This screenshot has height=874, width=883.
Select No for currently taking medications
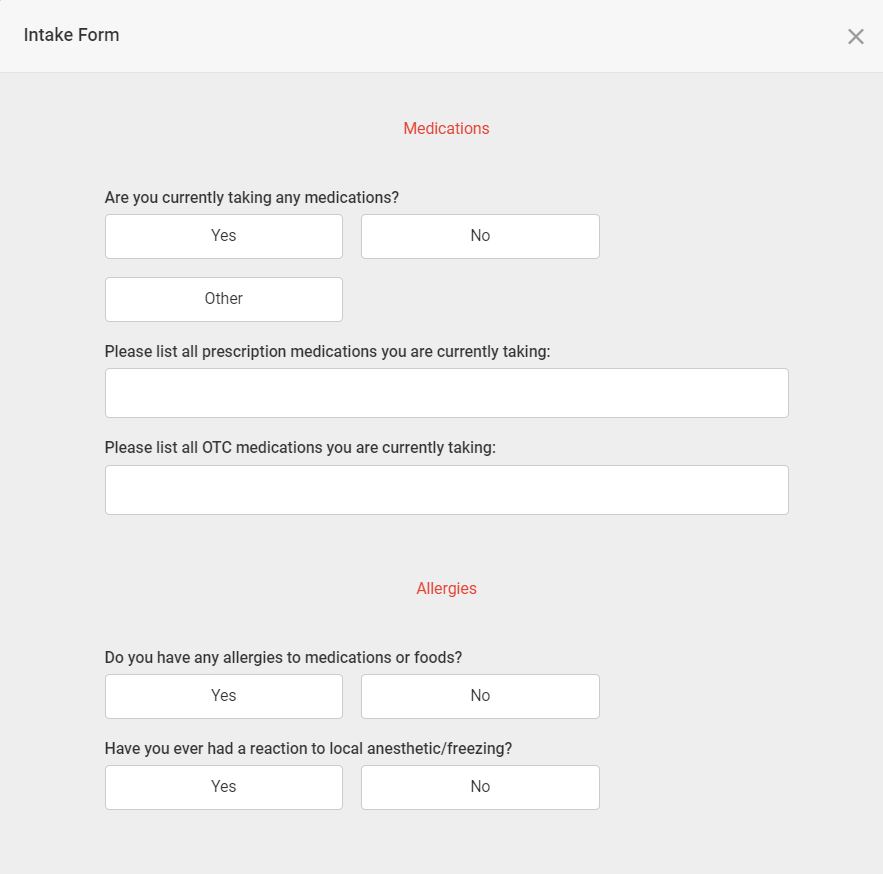(480, 236)
